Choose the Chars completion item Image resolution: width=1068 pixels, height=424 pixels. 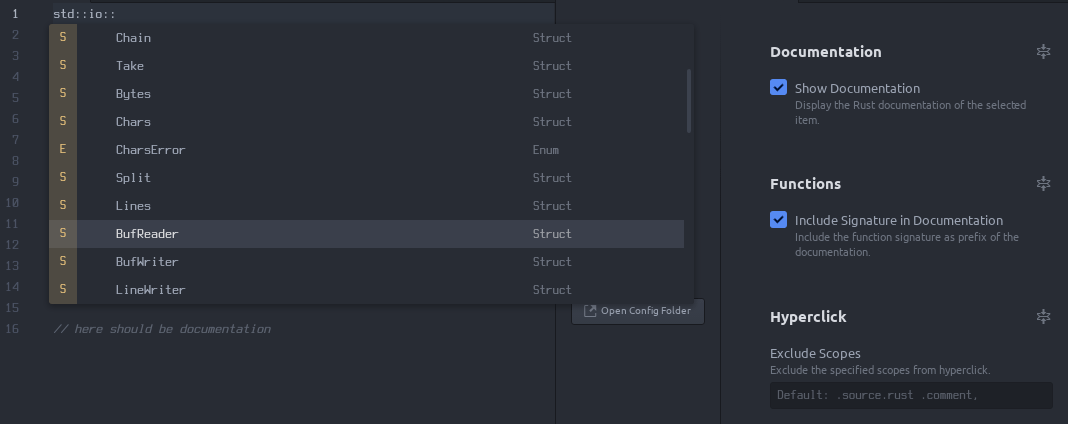coord(133,122)
